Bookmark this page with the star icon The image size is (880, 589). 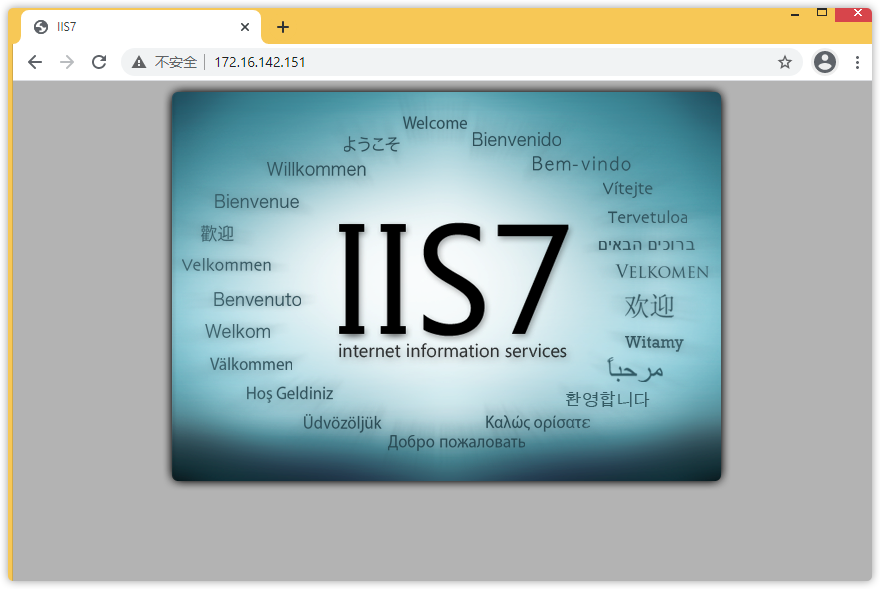(x=785, y=62)
